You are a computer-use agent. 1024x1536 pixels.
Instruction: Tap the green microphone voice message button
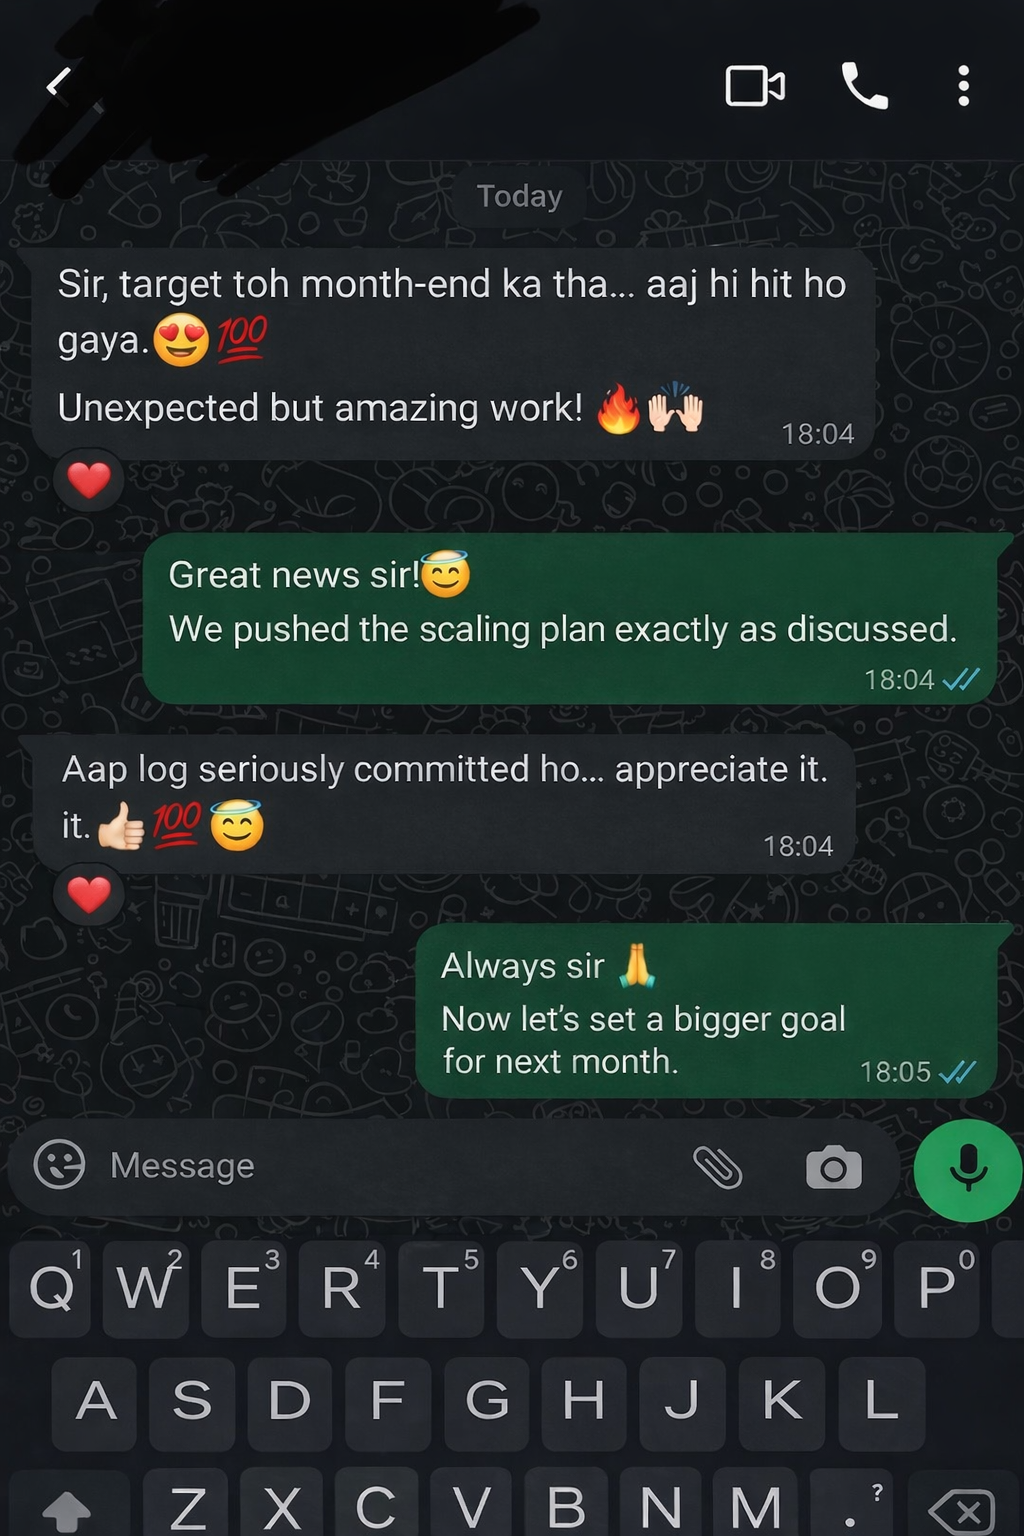(x=967, y=1169)
